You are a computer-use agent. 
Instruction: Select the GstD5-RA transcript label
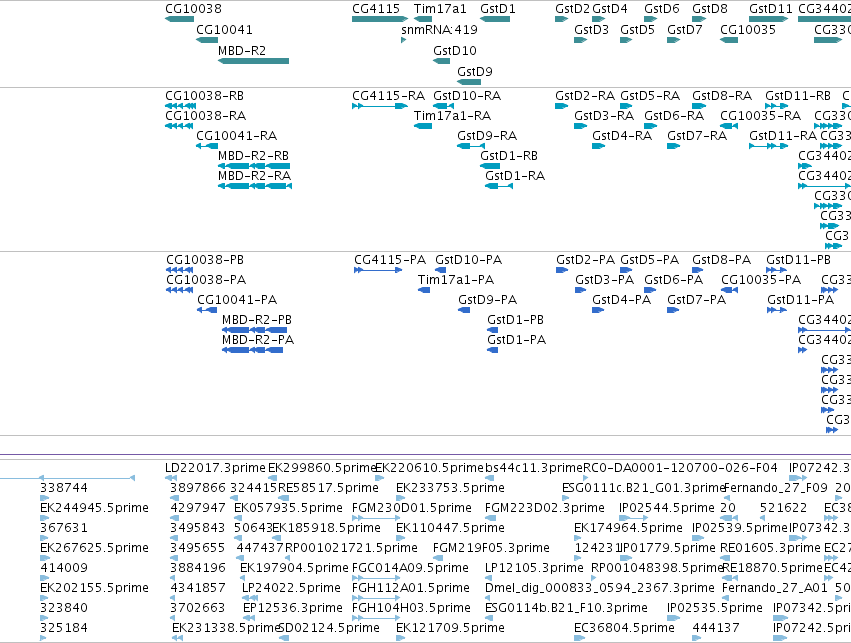tap(650, 96)
